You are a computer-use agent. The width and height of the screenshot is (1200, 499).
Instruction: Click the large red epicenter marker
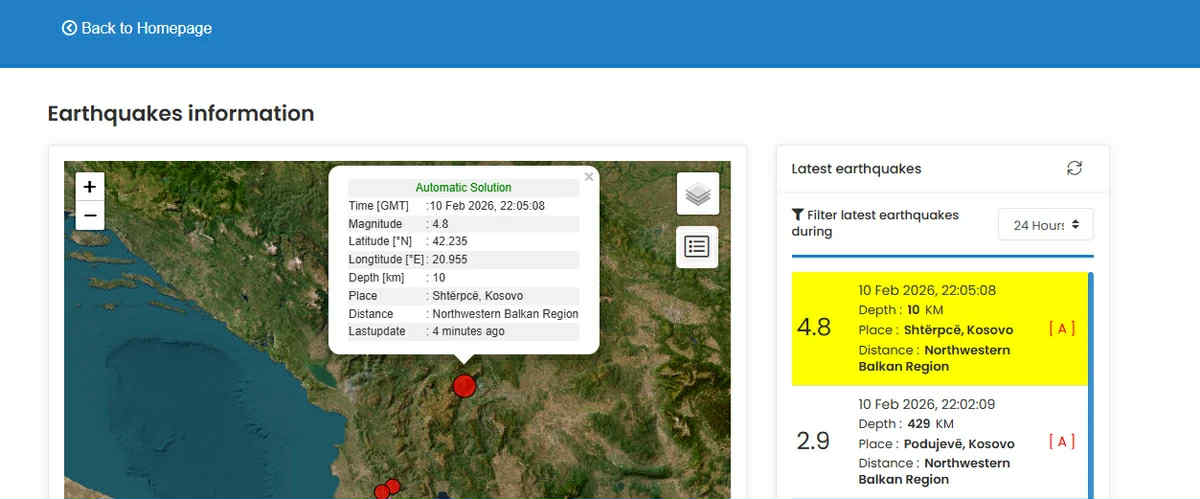(463, 385)
